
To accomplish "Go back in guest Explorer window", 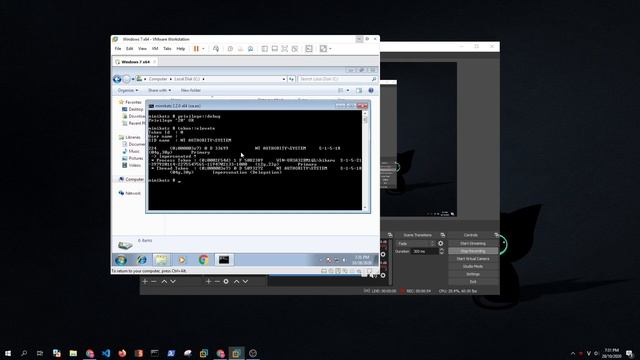I will tap(117, 79).
